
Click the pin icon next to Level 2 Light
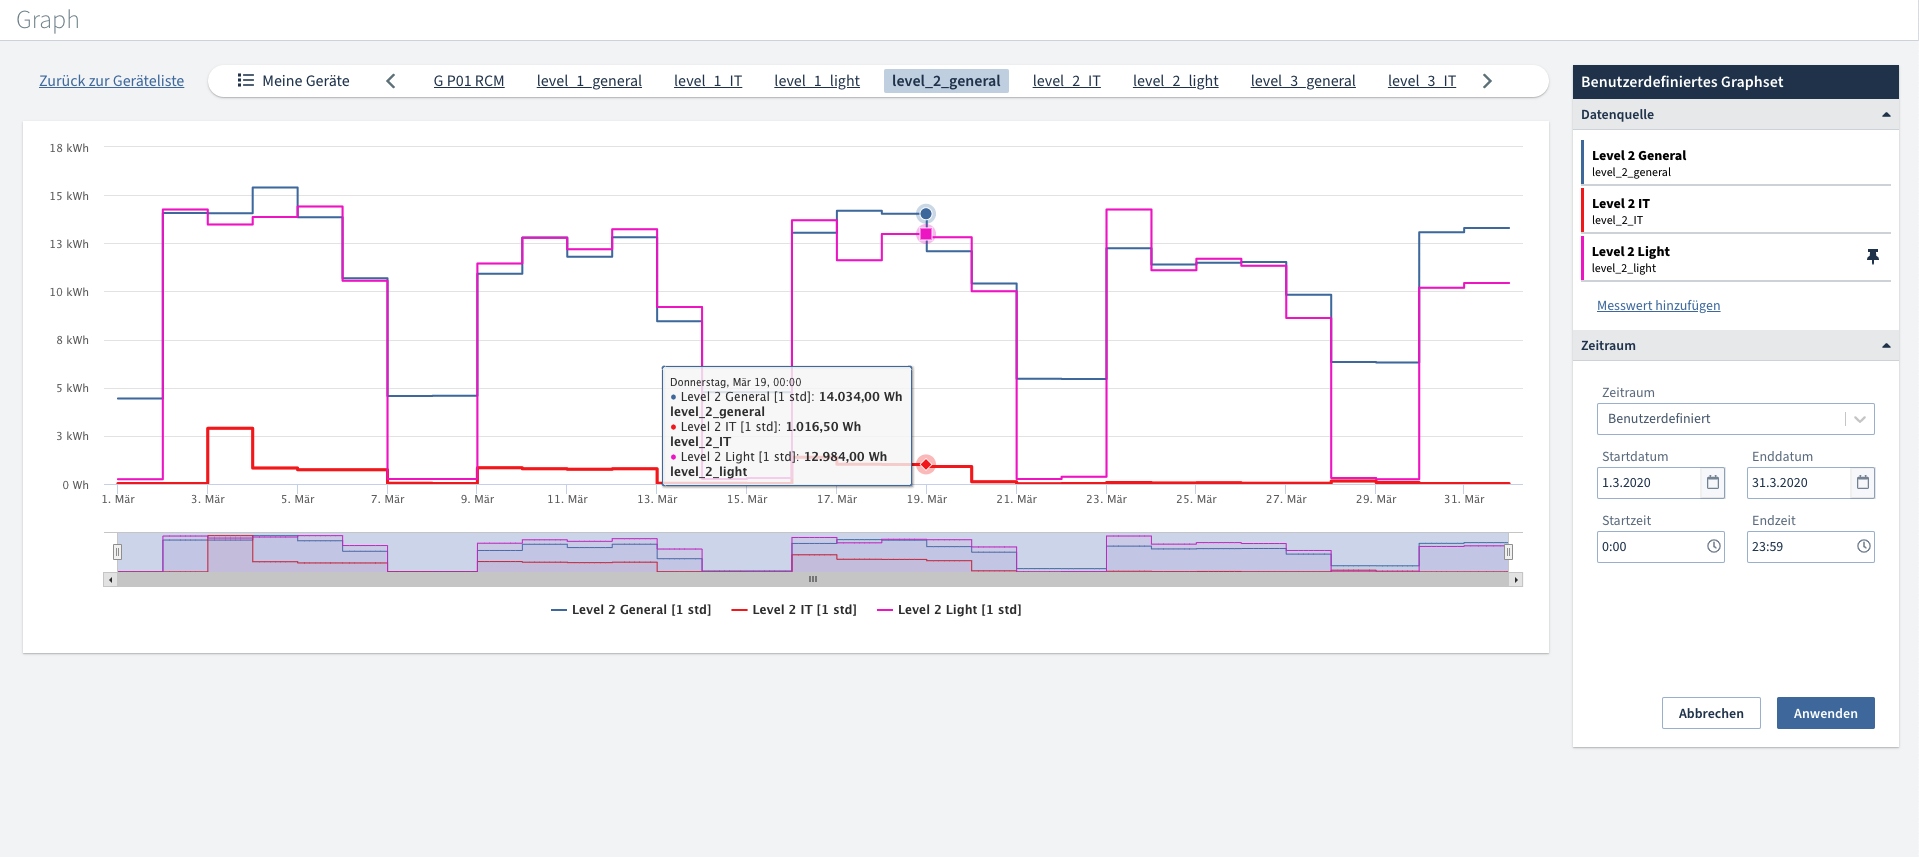[x=1872, y=257]
